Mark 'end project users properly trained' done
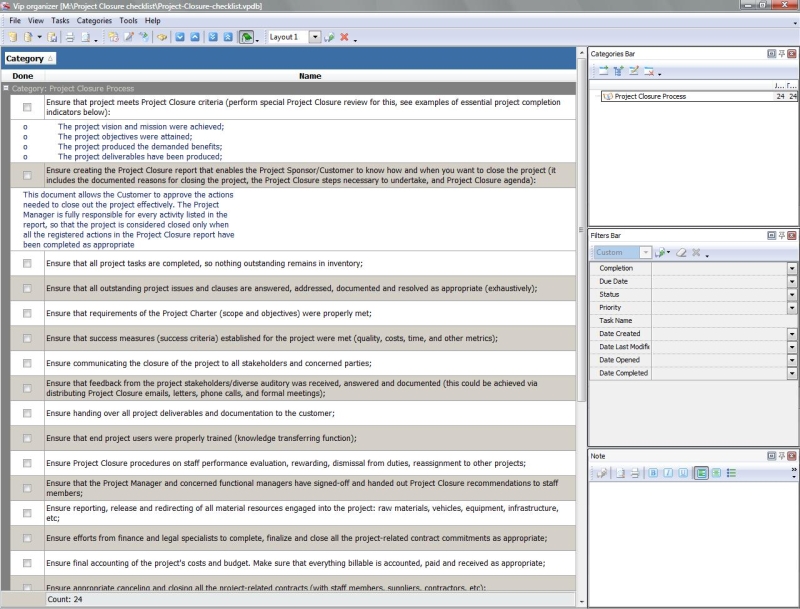800x609 pixels. coord(27,439)
